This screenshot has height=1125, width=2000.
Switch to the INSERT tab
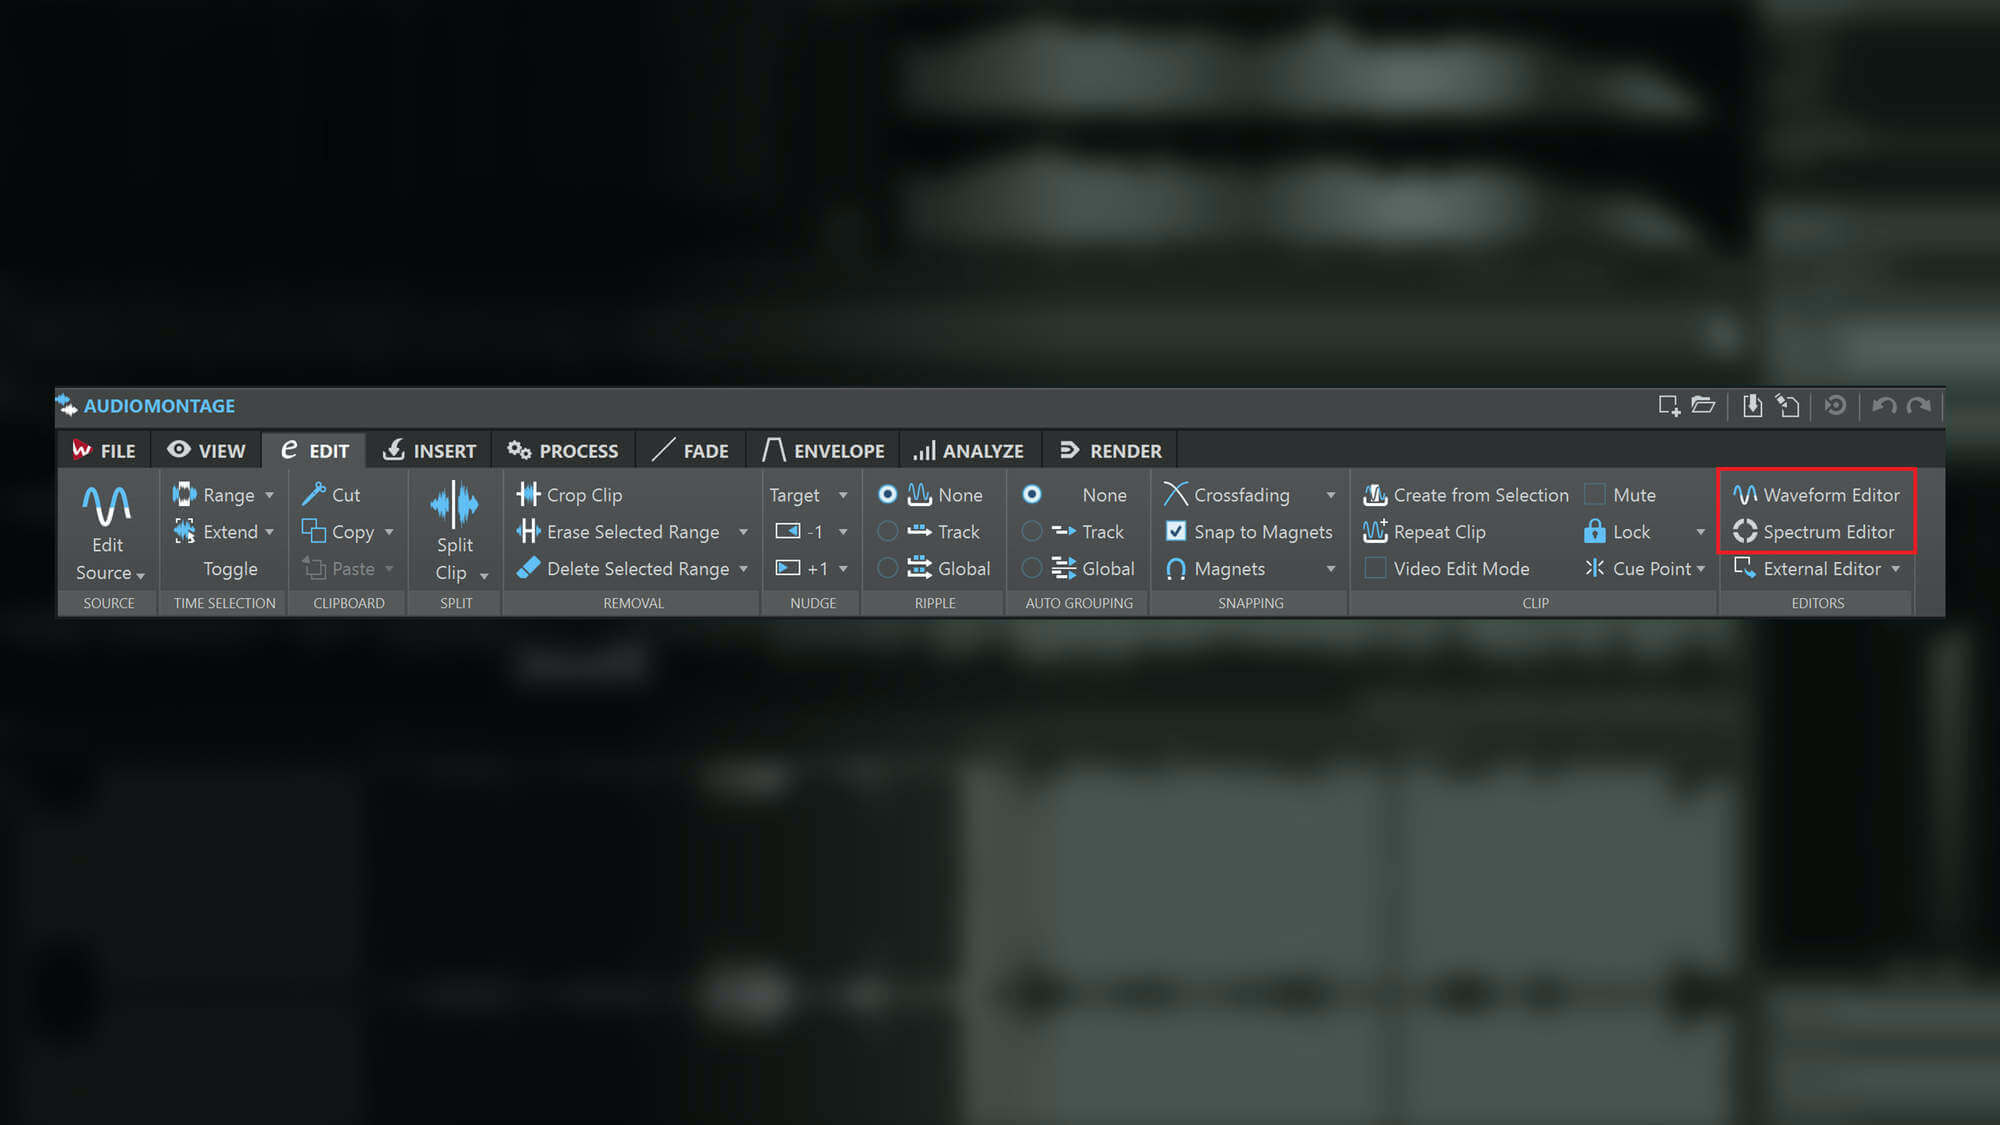pos(430,450)
